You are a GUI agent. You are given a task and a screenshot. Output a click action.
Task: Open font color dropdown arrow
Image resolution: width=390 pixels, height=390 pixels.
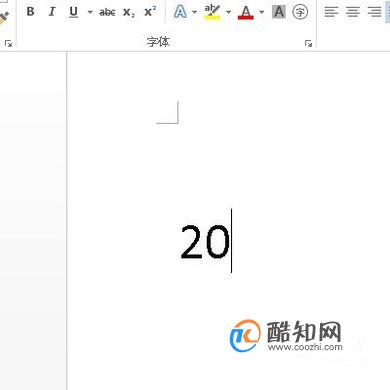point(262,12)
